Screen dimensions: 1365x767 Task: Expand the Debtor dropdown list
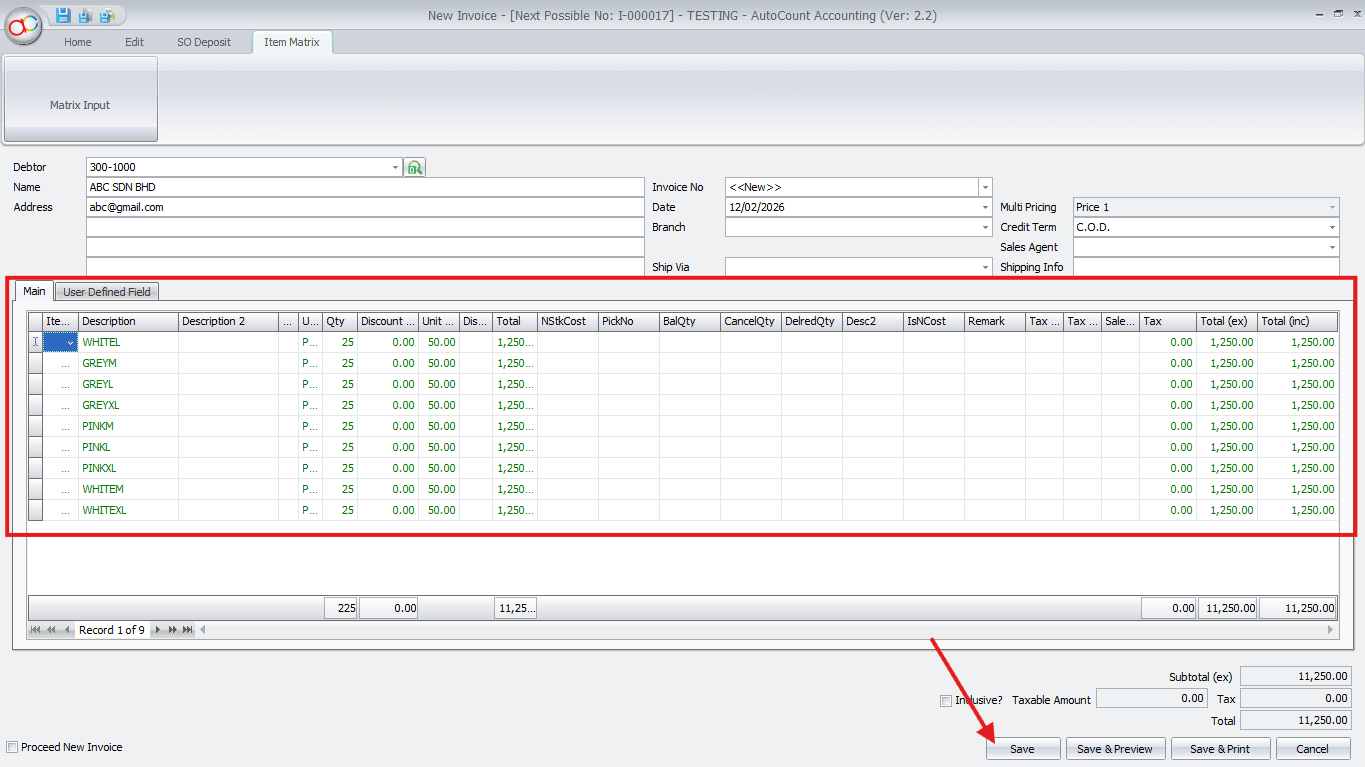(x=396, y=168)
